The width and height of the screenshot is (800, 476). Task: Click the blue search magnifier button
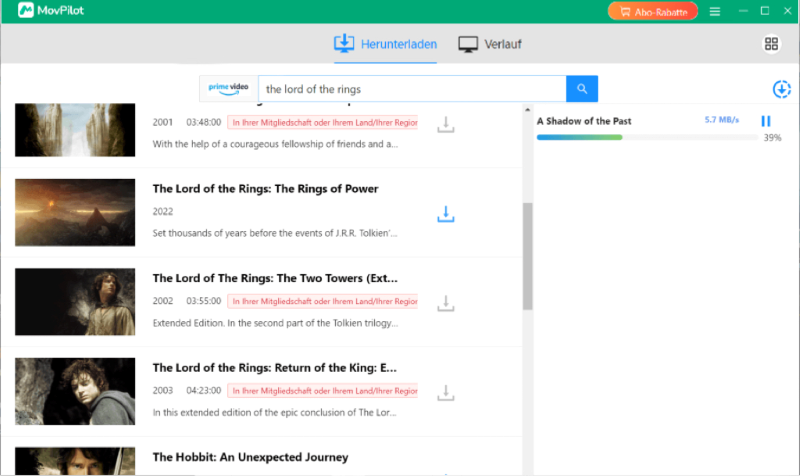pyautogui.click(x=582, y=89)
